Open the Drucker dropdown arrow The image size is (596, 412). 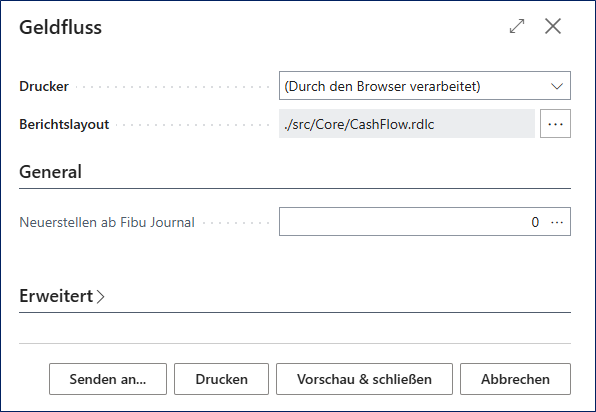[x=557, y=86]
